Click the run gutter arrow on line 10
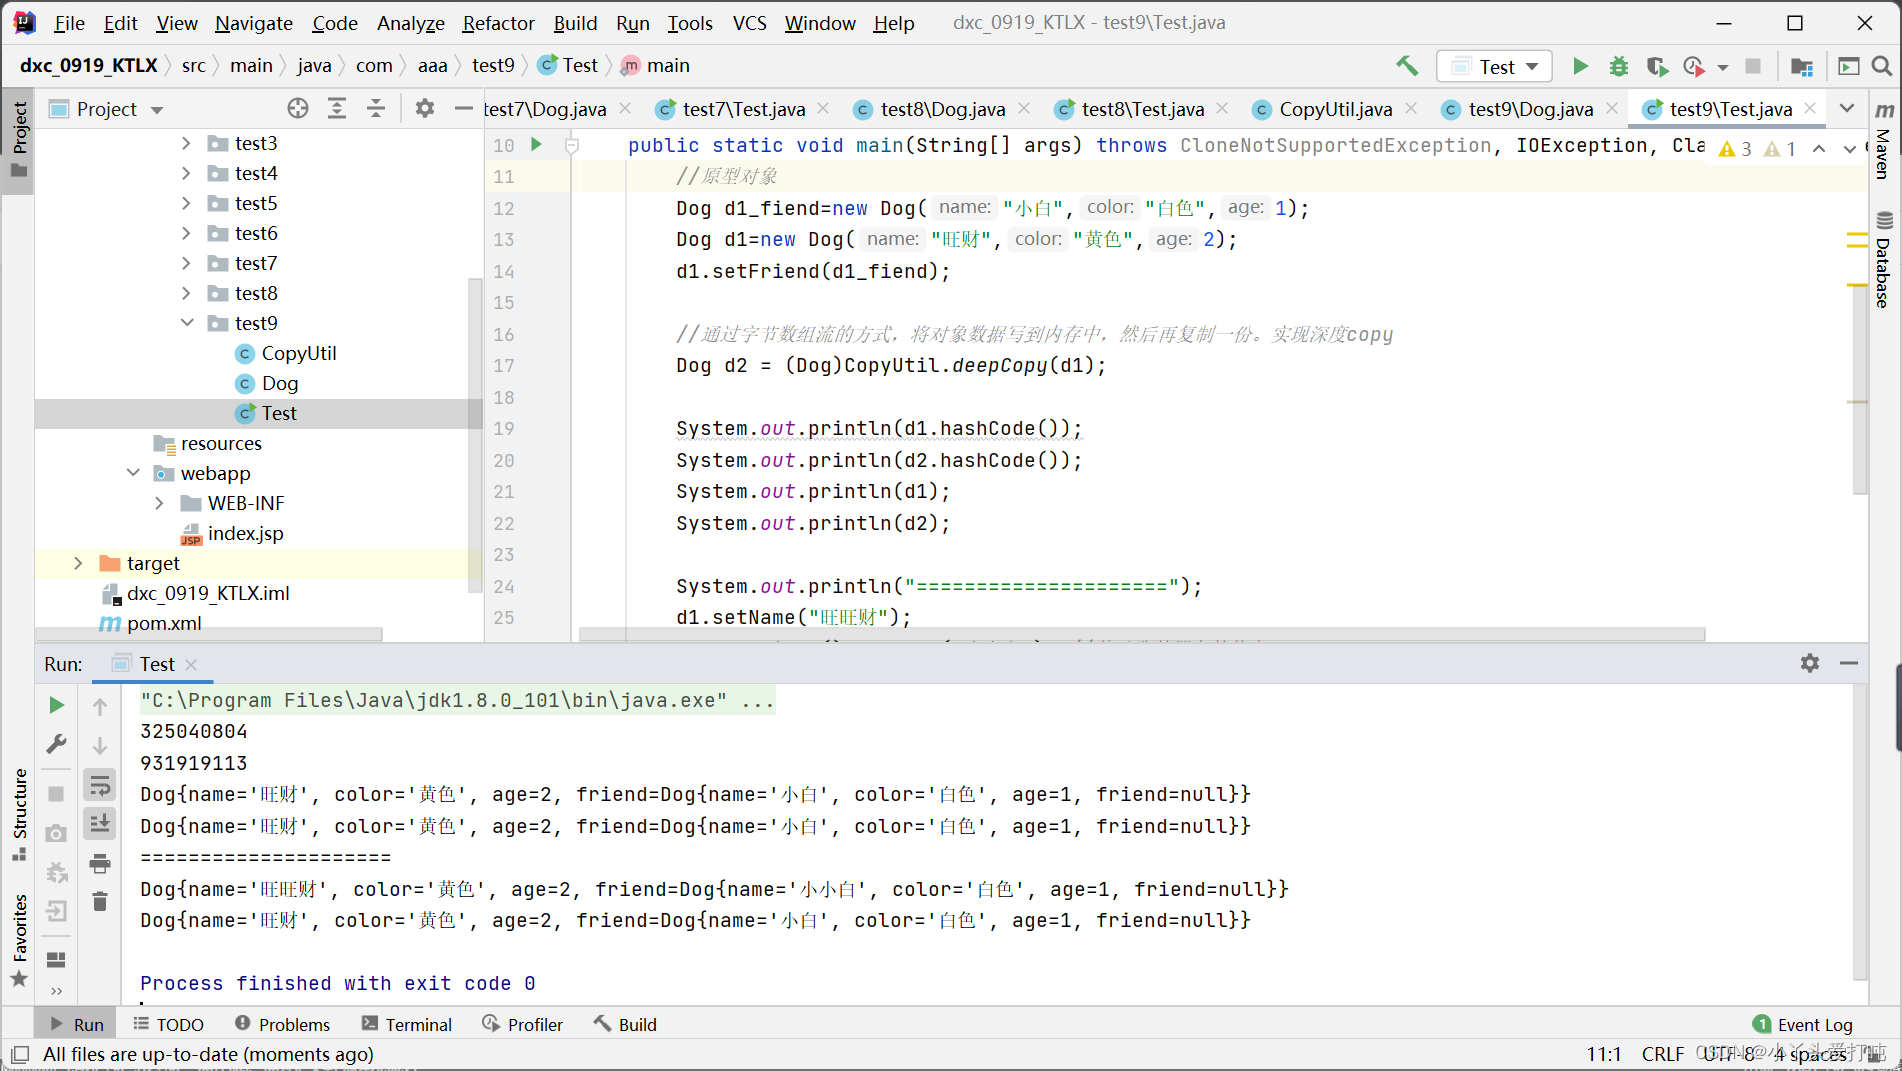The height and width of the screenshot is (1071, 1902). pos(536,145)
